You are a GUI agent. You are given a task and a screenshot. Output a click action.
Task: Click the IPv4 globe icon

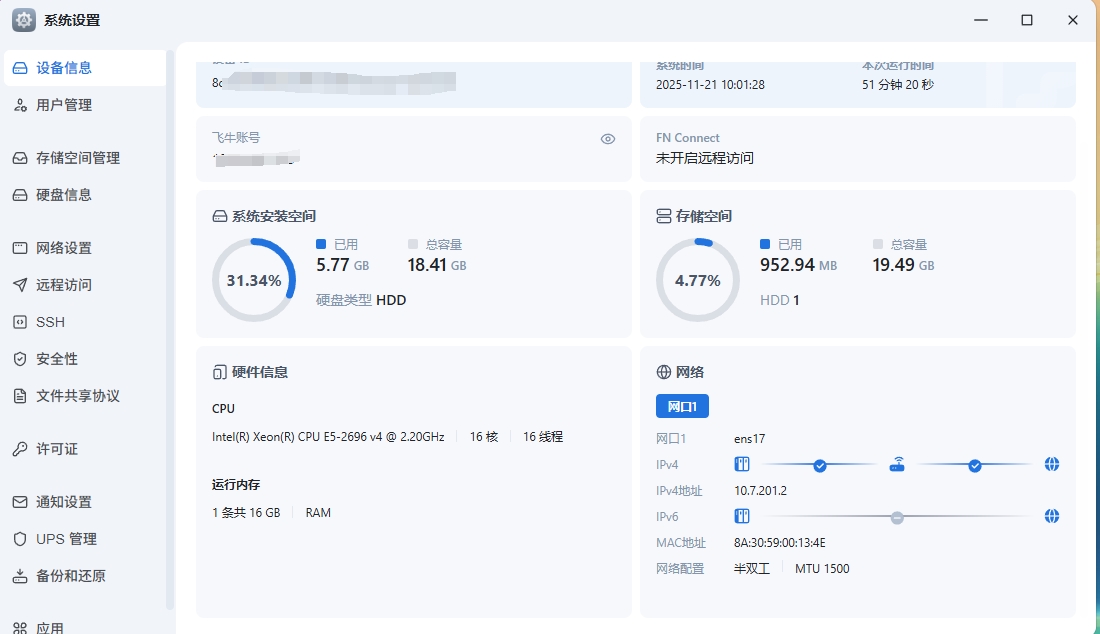(x=1051, y=464)
